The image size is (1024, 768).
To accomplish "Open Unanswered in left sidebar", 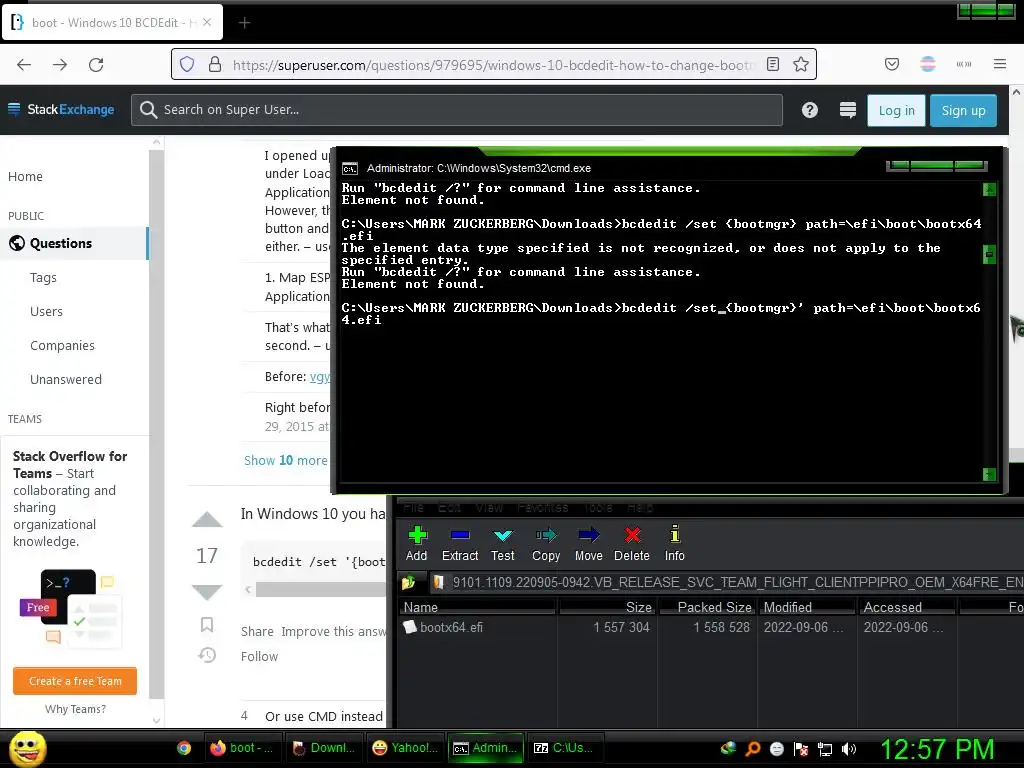I will pos(66,379).
